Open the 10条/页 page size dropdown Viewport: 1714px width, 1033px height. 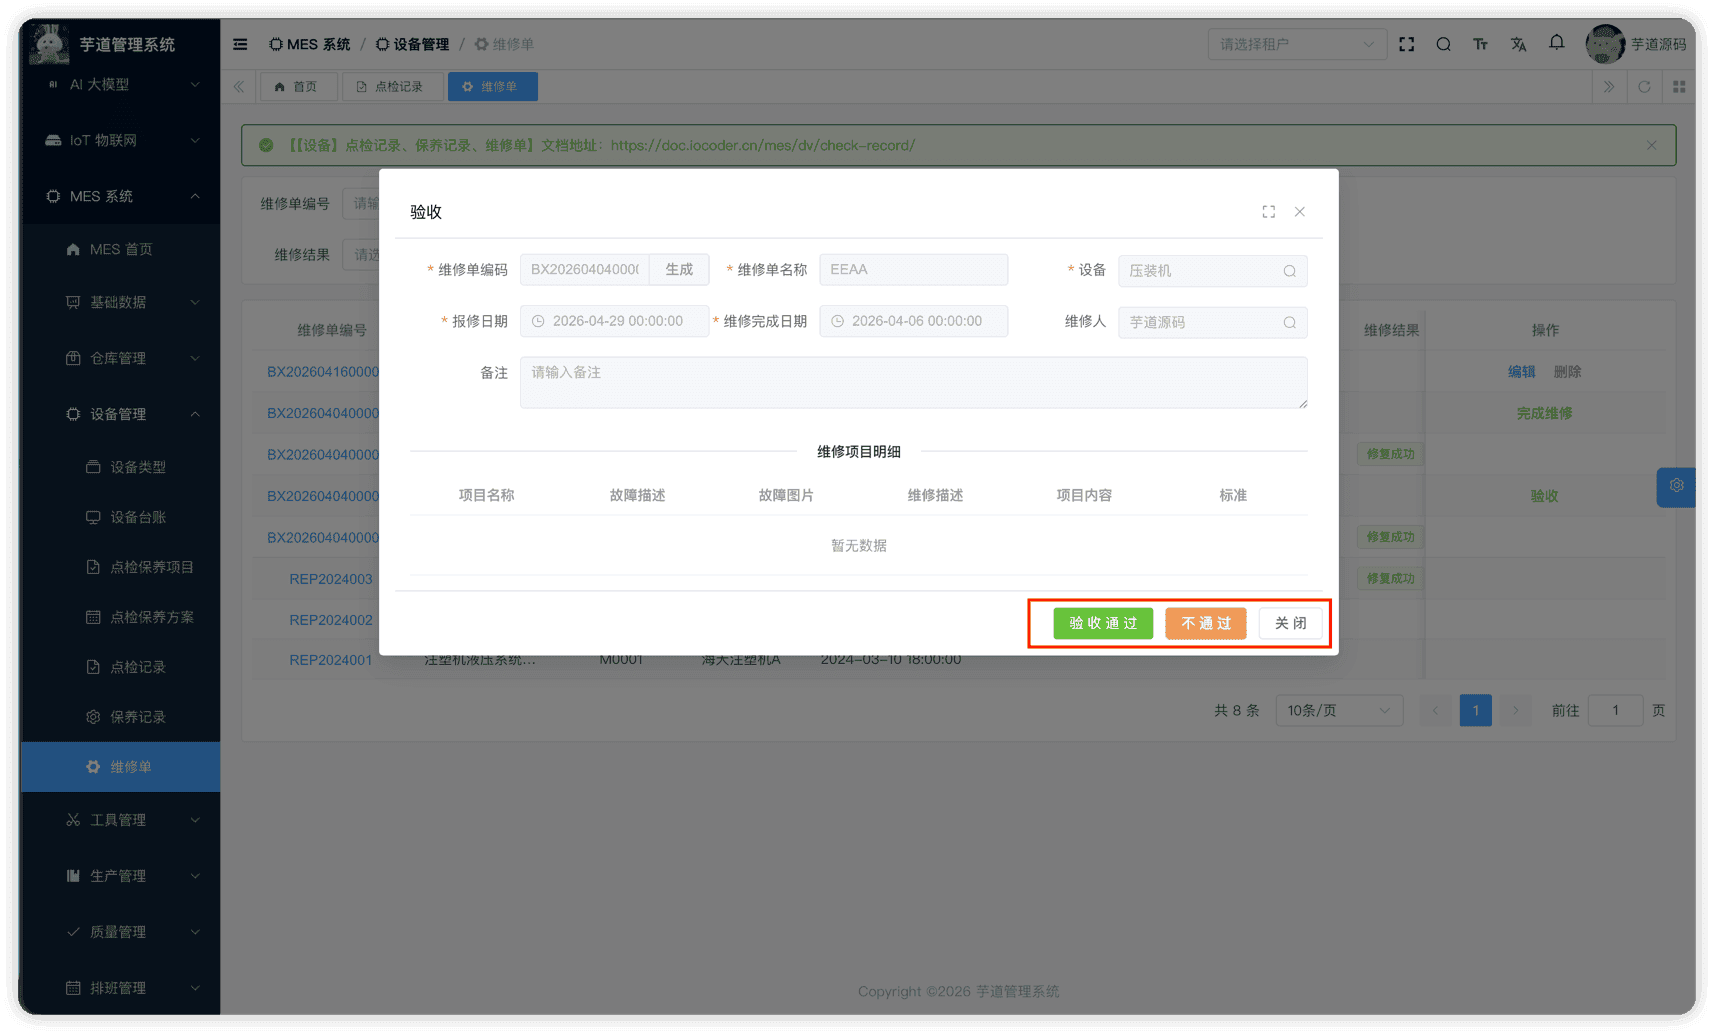[x=1338, y=711]
